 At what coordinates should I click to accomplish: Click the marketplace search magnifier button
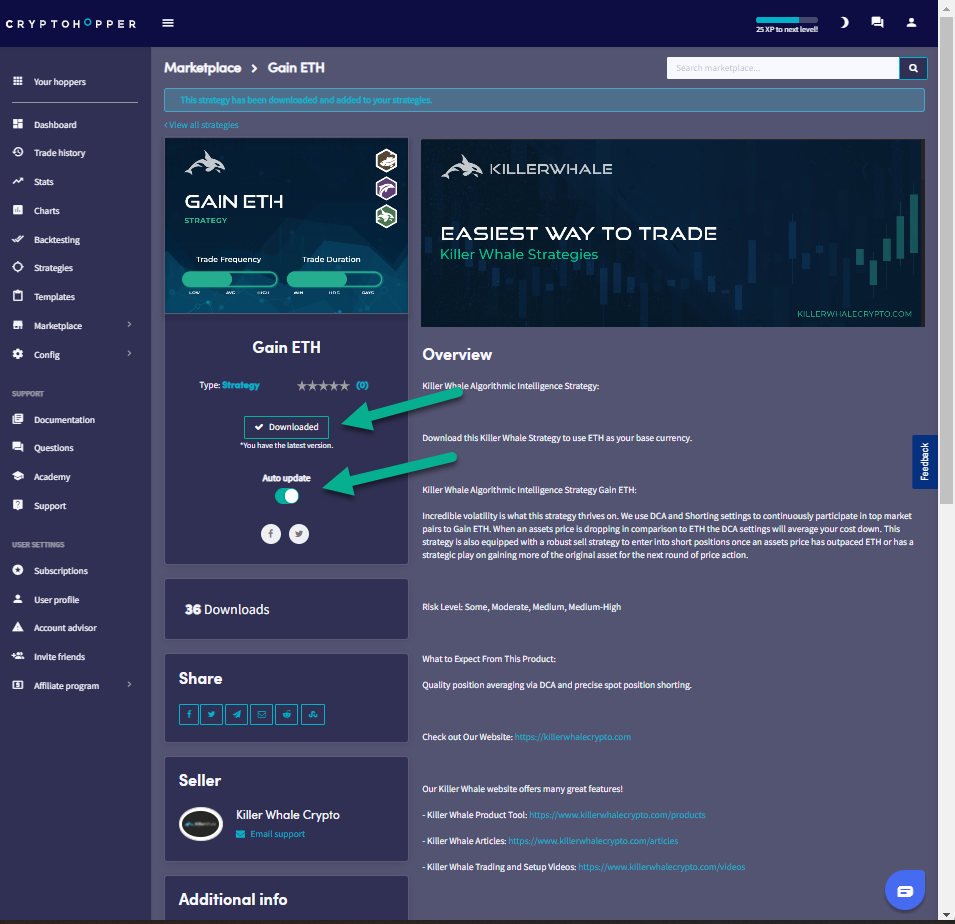pyautogui.click(x=913, y=68)
